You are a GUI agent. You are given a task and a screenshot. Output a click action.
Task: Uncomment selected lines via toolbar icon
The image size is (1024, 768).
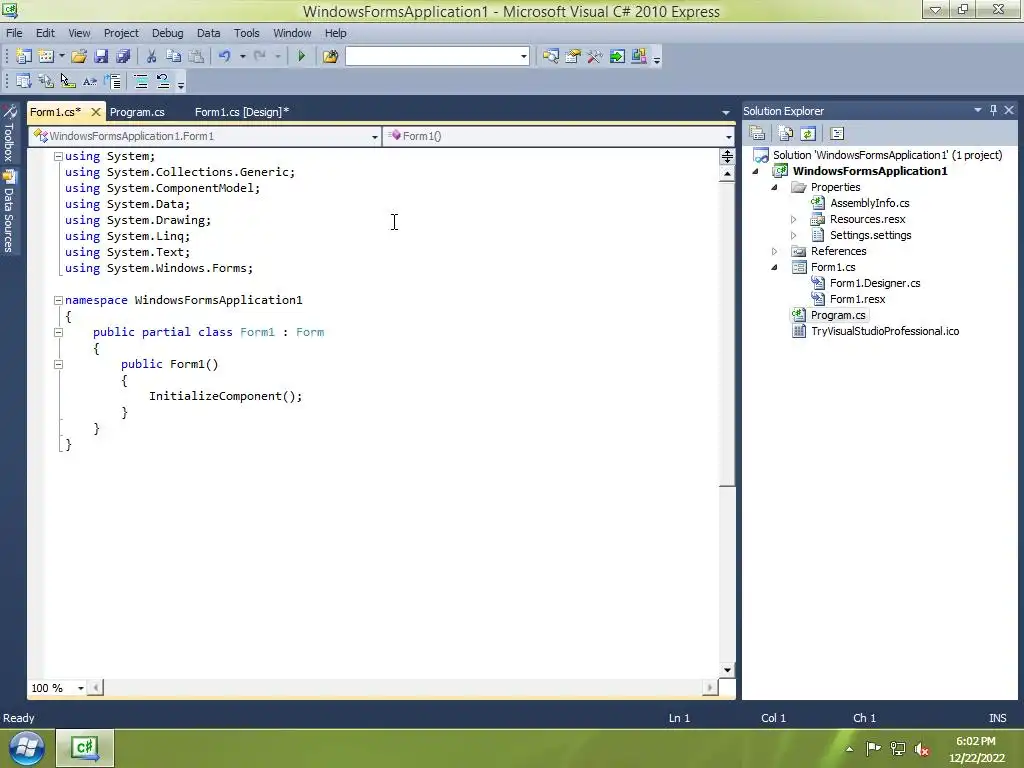(163, 82)
